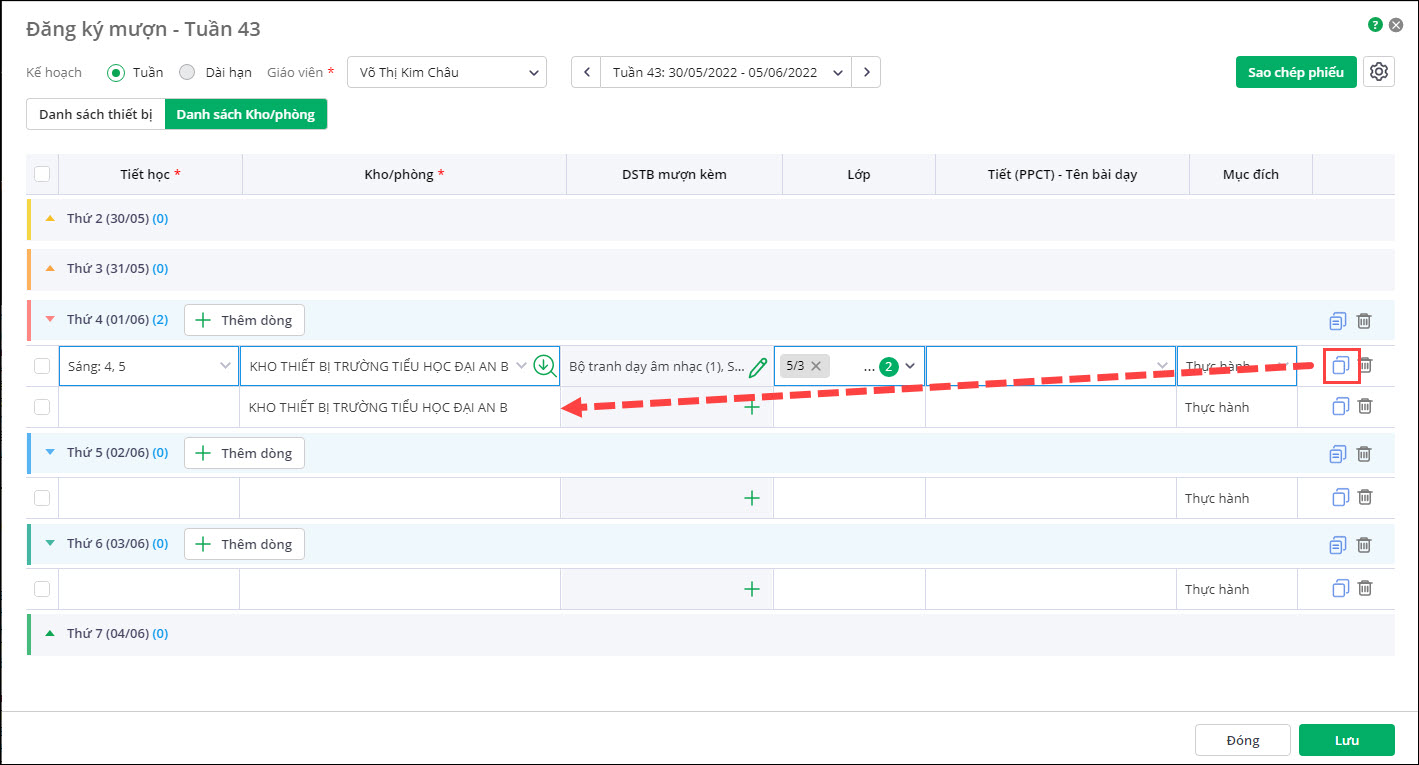Add a row with Thêm dòng under Thứ 6

point(244,544)
